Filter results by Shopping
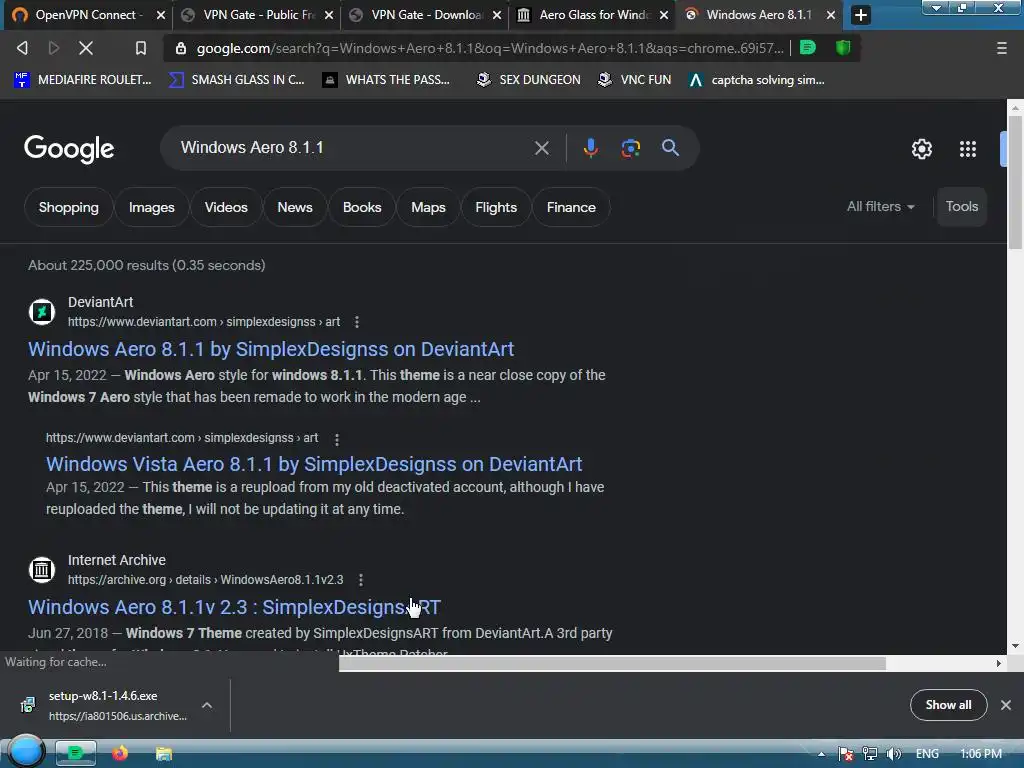 (69, 208)
